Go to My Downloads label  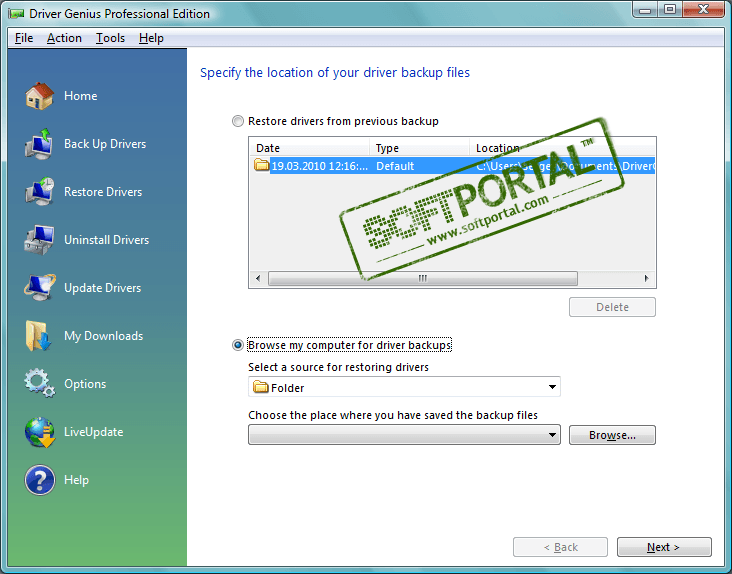[104, 336]
